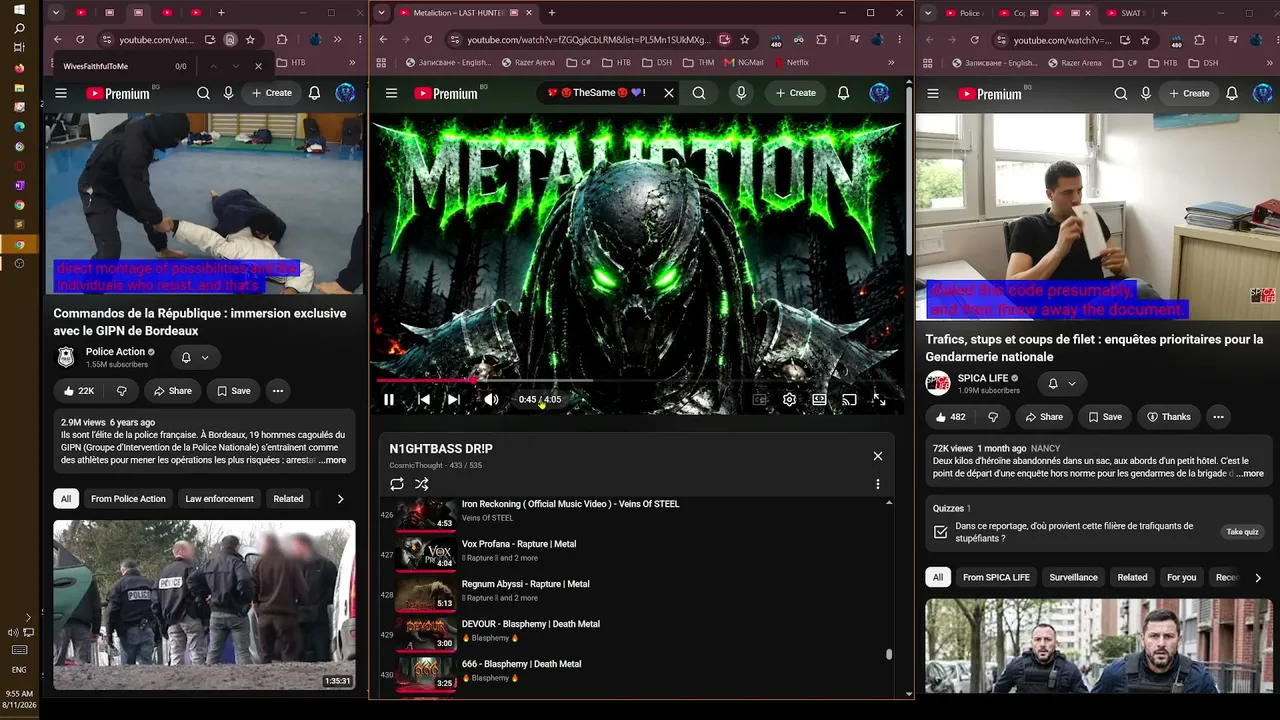This screenshot has width=1280, height=720.
Task: Close the find bar in left window
Action: [258, 66]
